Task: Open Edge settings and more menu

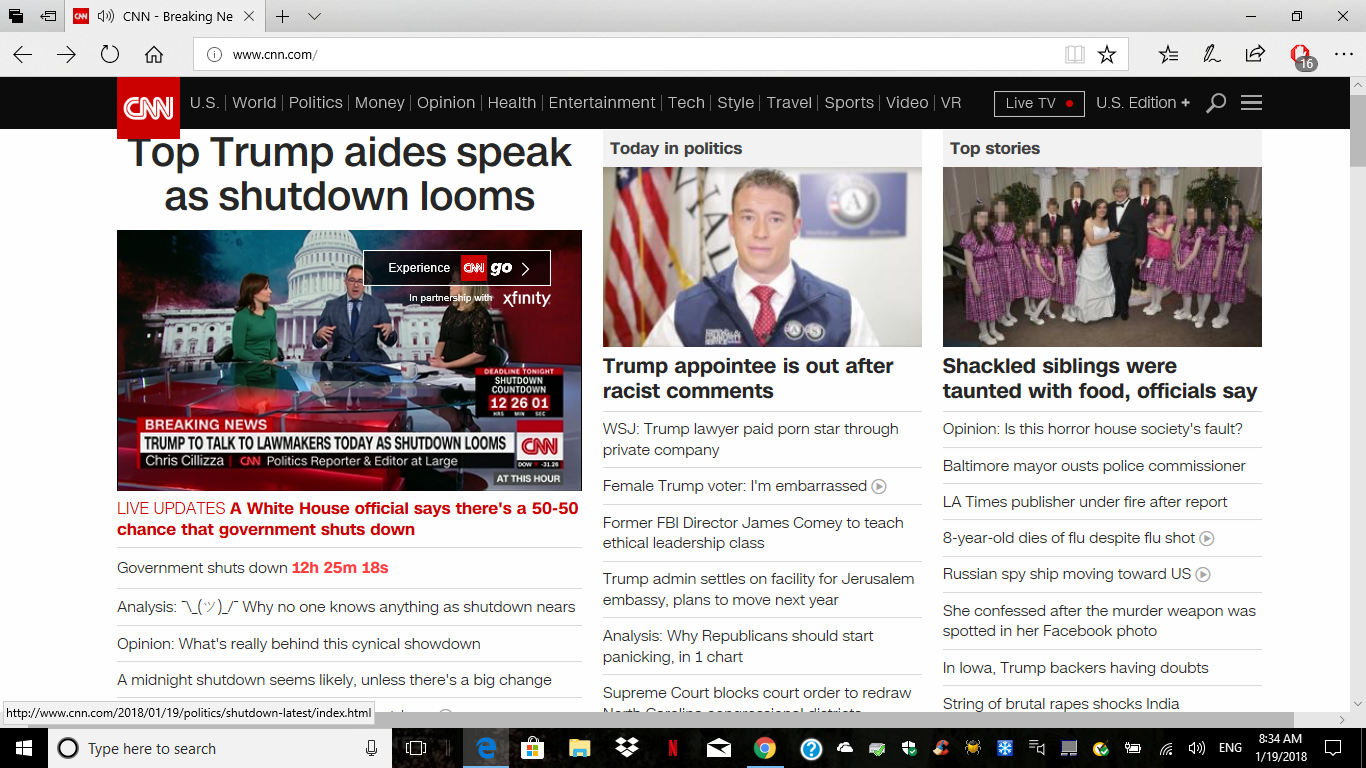Action: pyautogui.click(x=1344, y=55)
